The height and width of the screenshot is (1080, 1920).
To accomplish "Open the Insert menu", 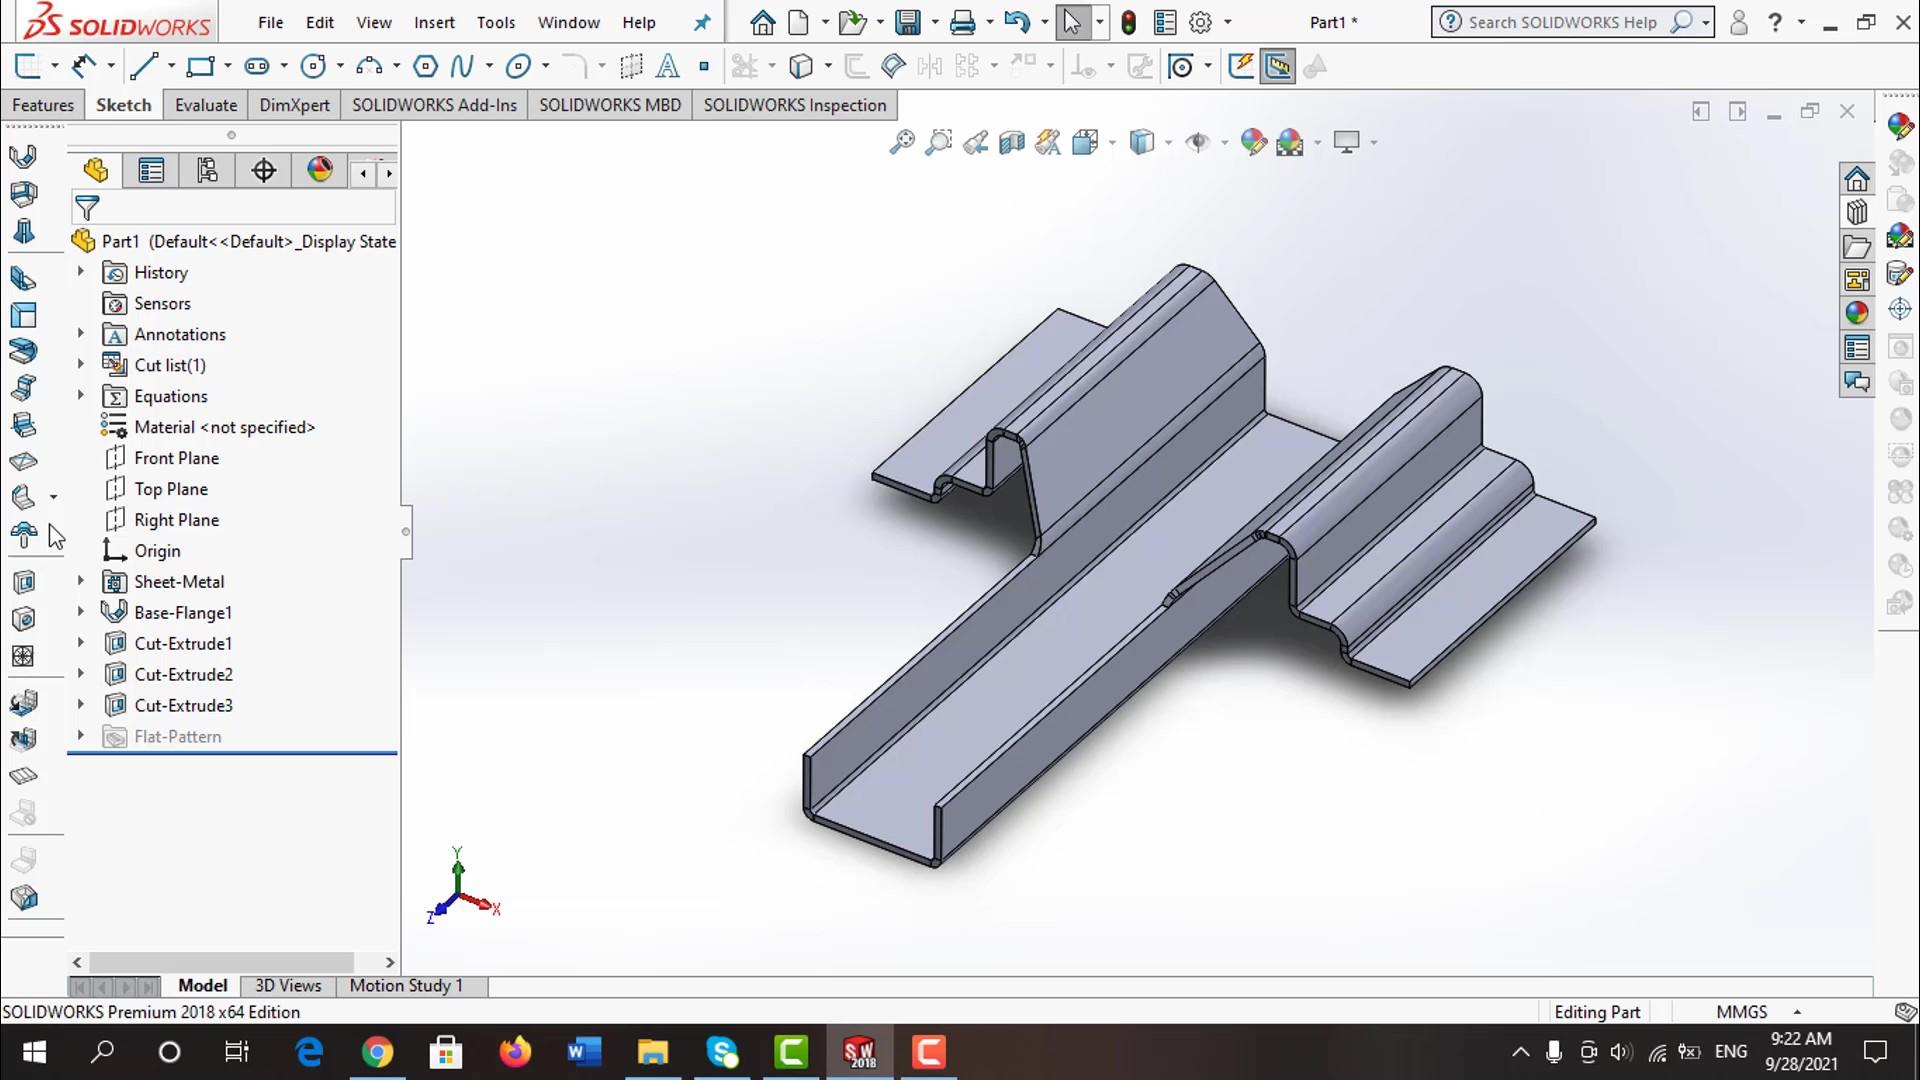I will pyautogui.click(x=434, y=22).
